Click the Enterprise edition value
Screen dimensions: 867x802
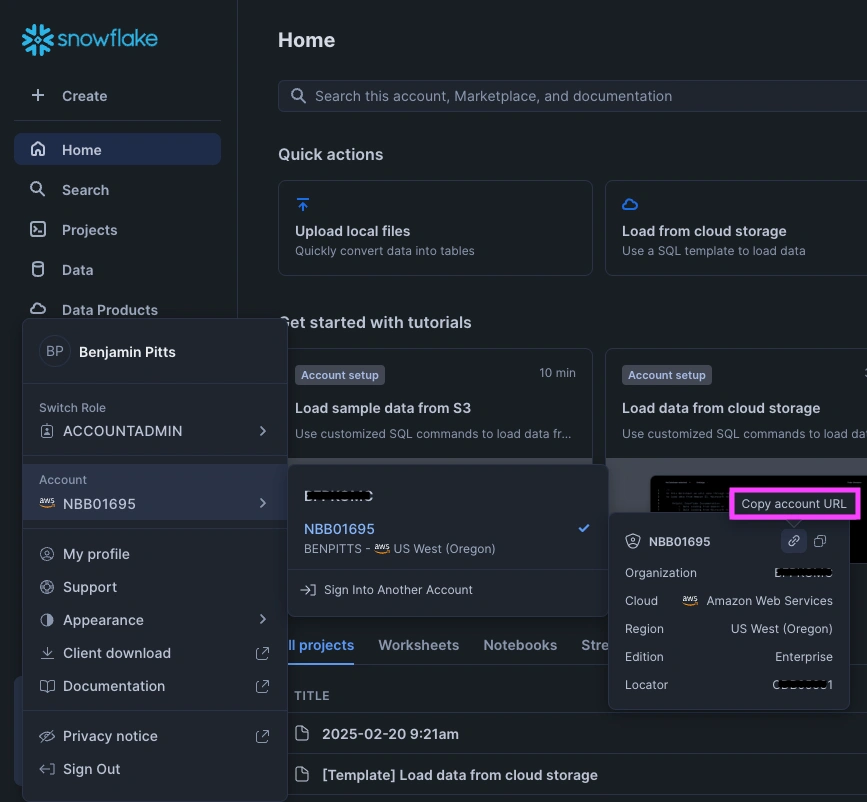pyautogui.click(x=803, y=657)
